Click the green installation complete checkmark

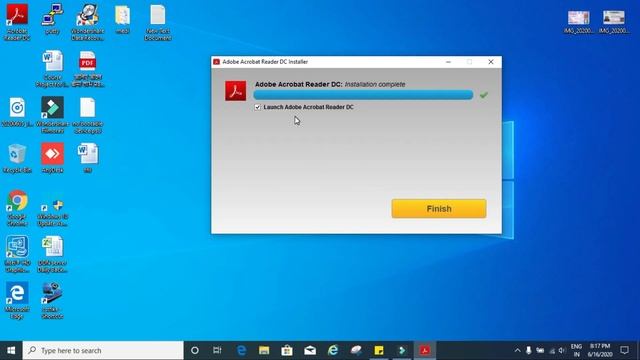(484, 95)
